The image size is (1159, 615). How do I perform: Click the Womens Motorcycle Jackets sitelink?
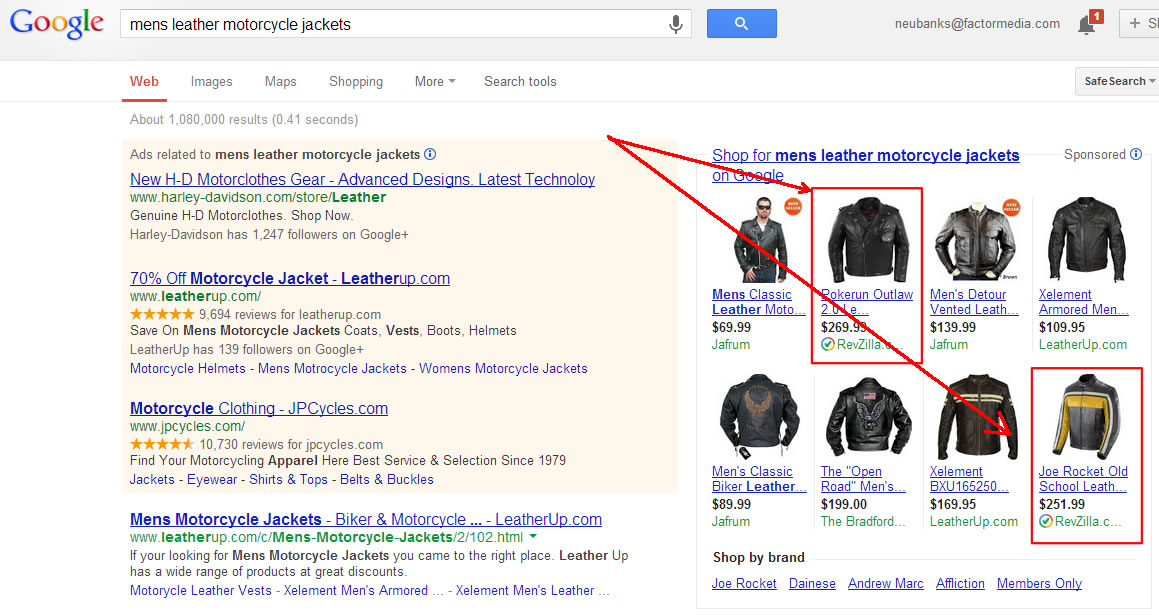(503, 368)
